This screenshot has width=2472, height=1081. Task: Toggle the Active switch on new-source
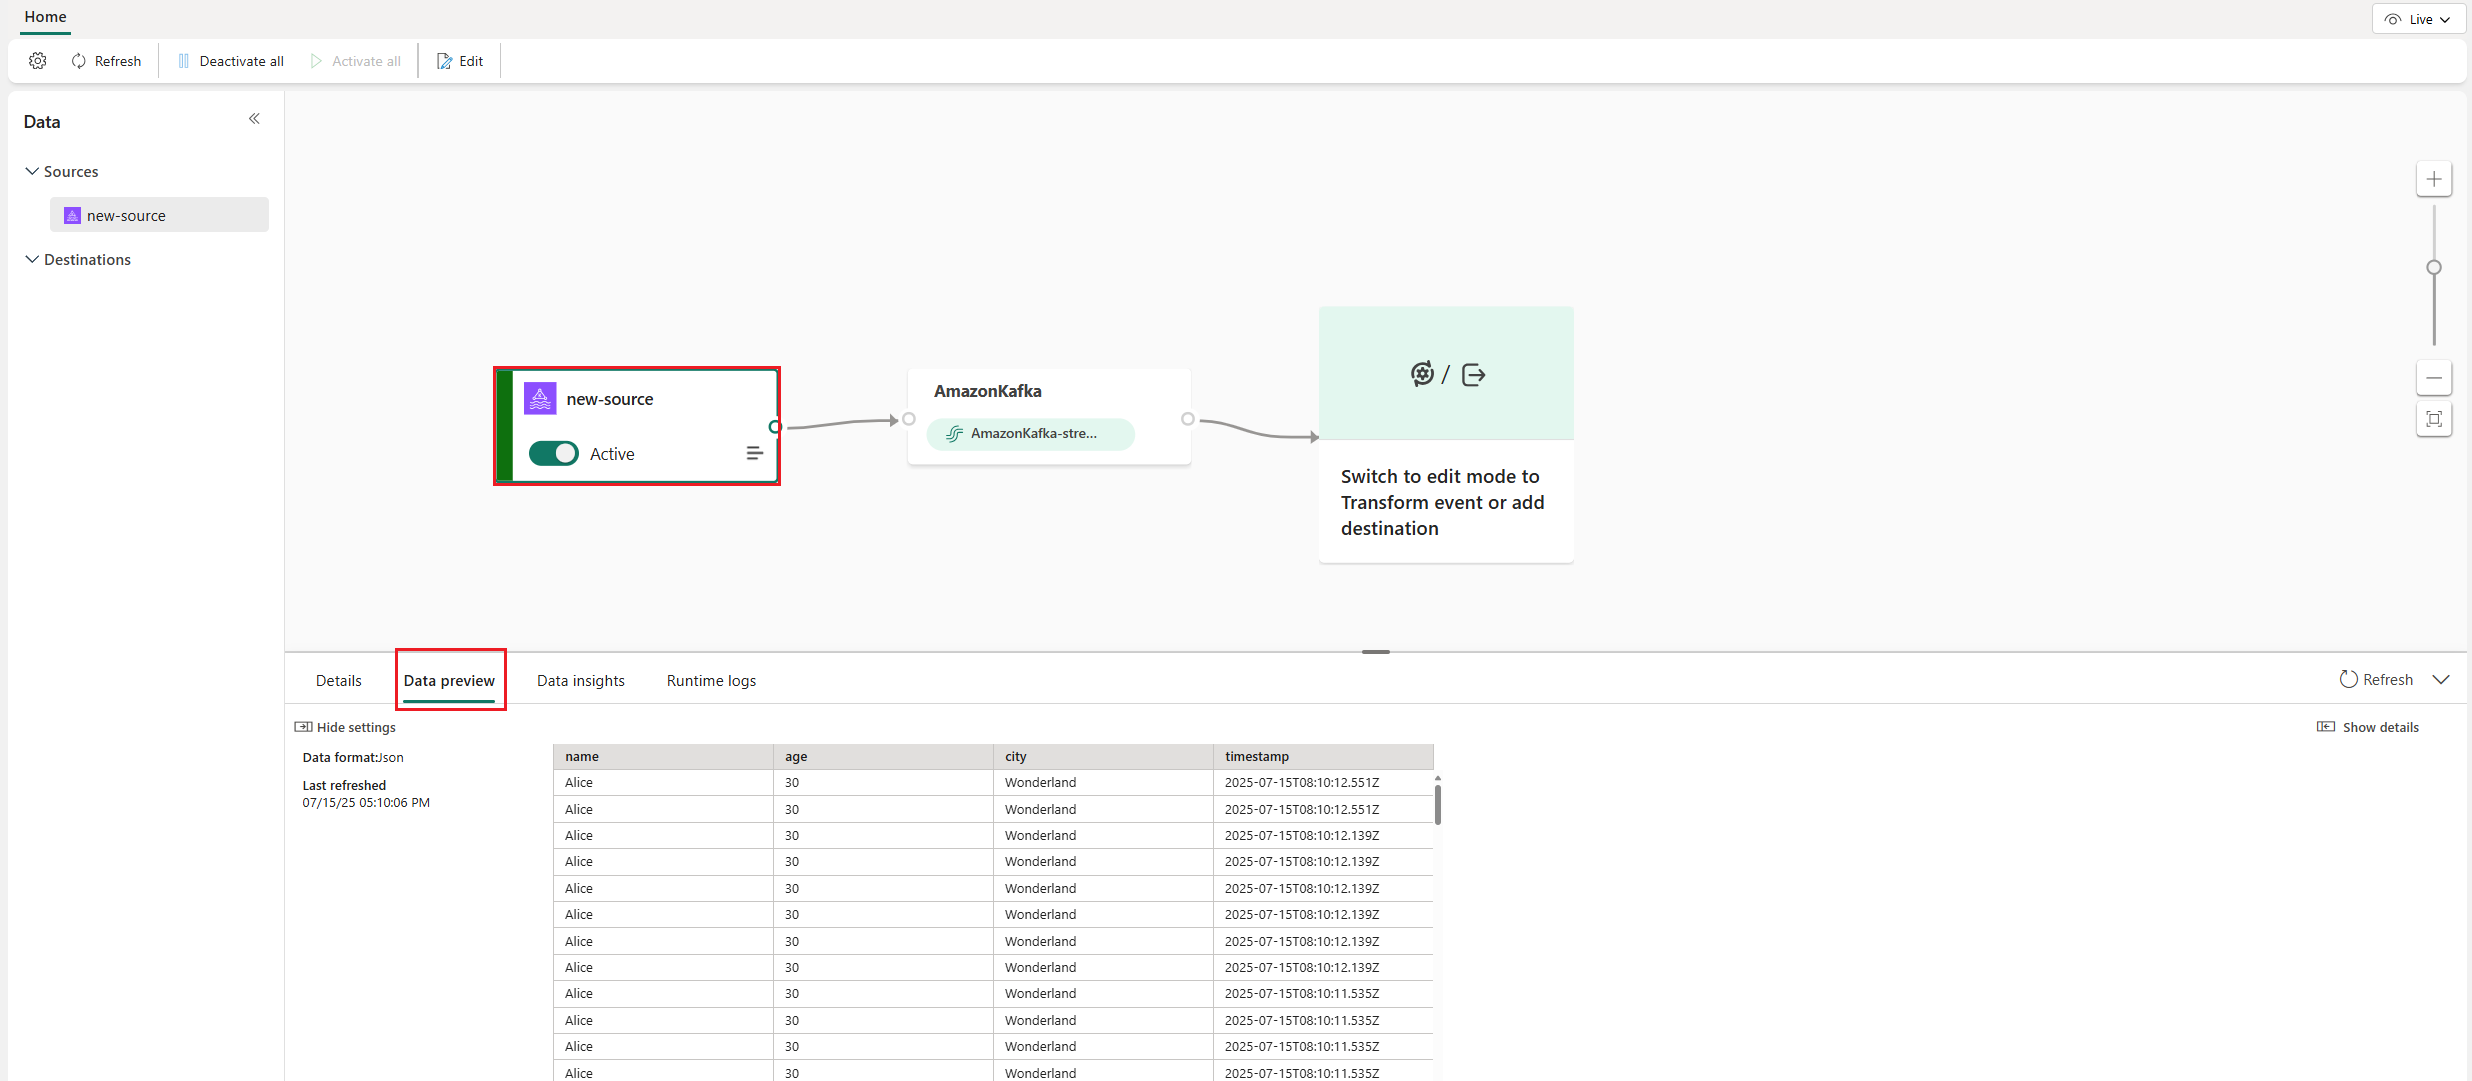click(553, 453)
